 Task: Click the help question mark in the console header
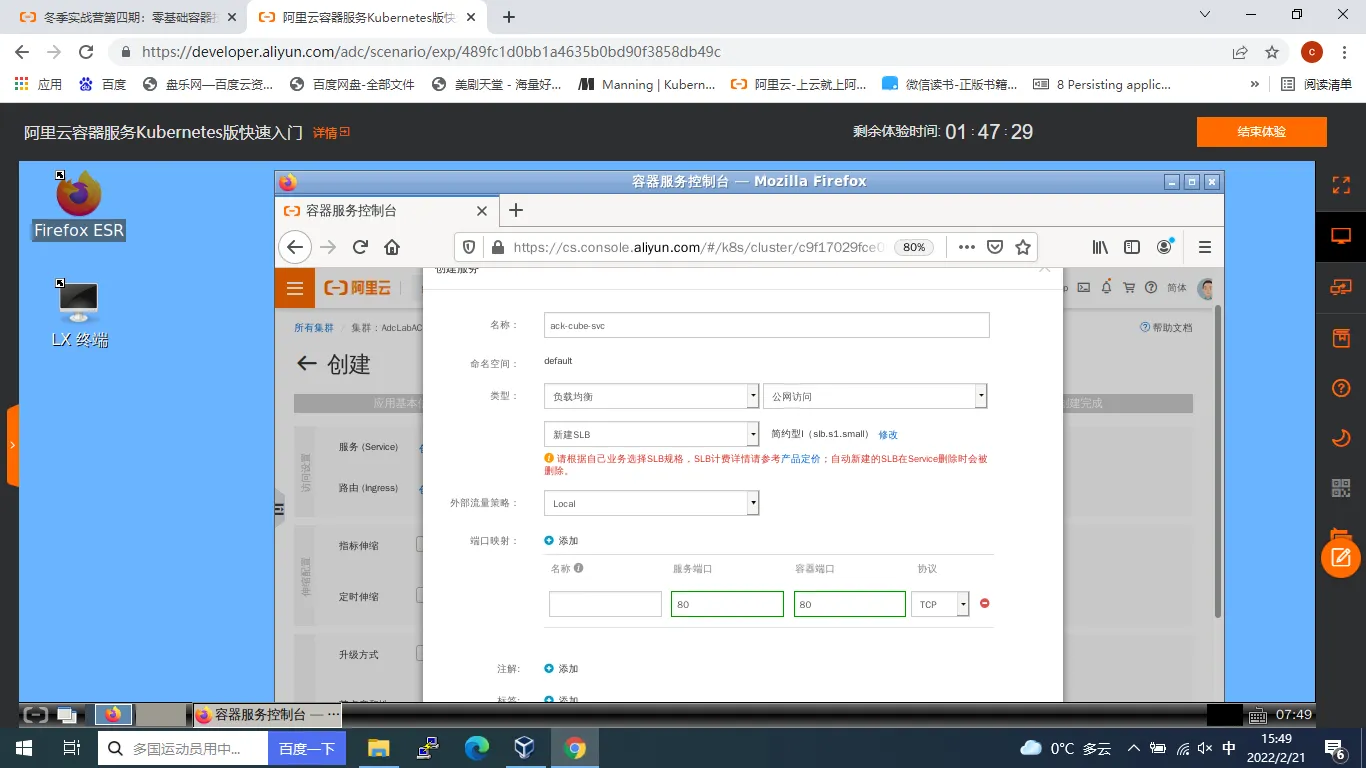pyautogui.click(x=1150, y=288)
